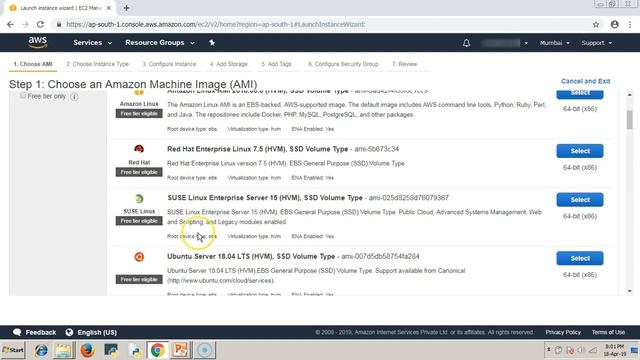Go to Choose Instance Type step

(x=97, y=64)
